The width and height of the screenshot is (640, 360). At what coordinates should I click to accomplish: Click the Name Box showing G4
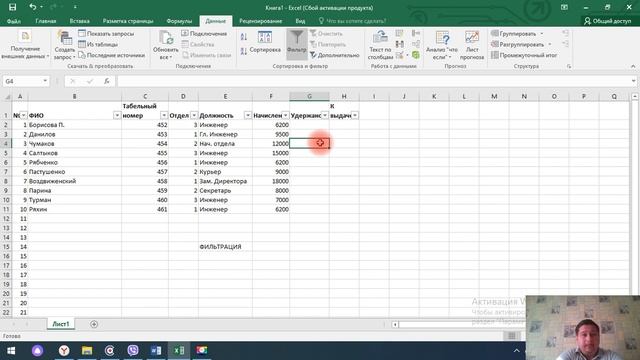[22, 81]
